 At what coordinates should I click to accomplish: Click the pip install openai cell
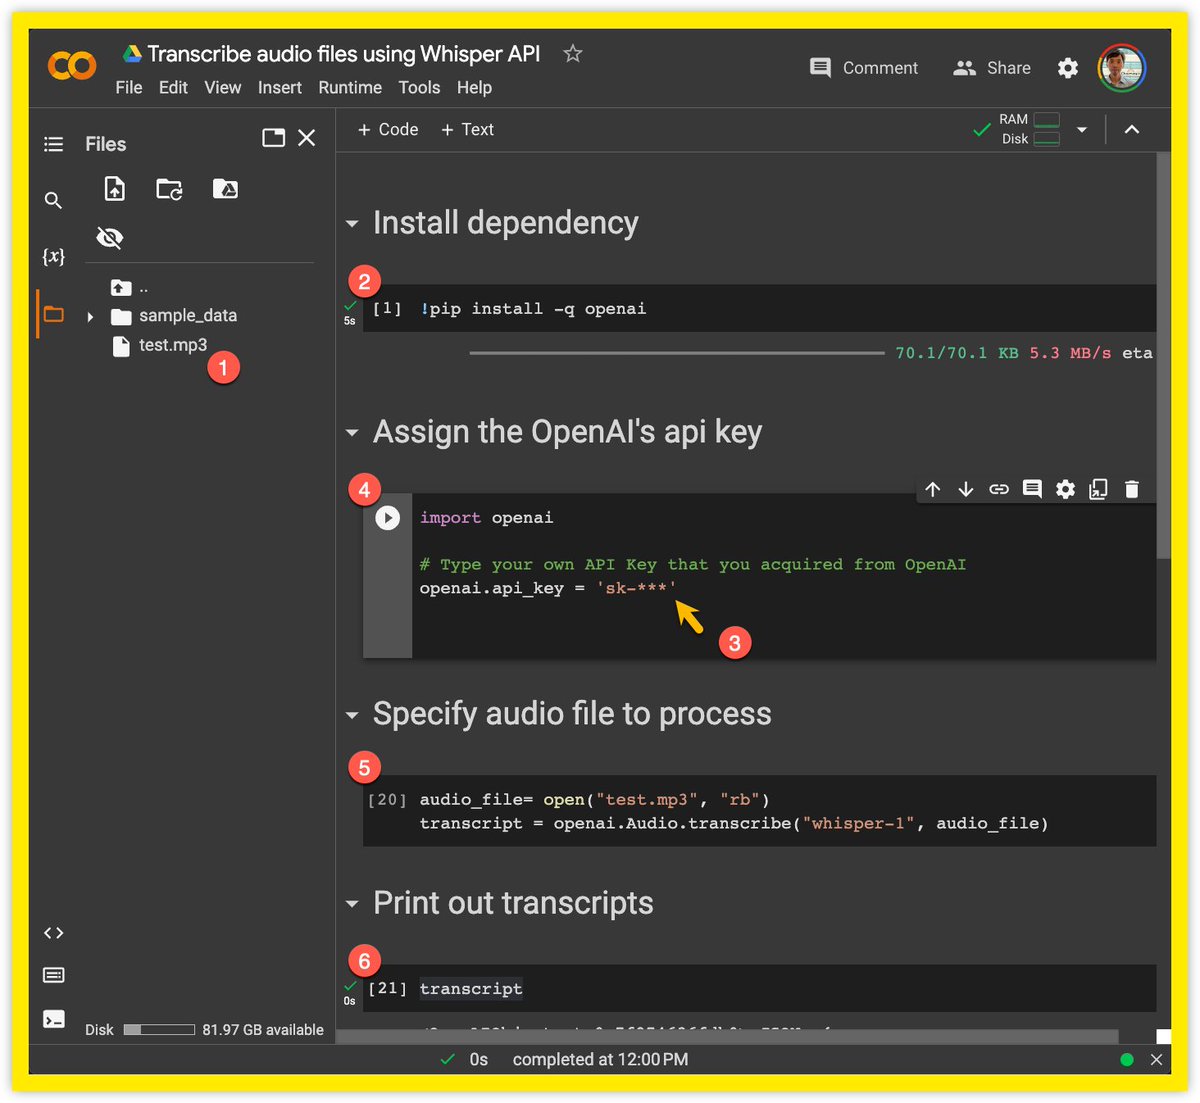(758, 308)
